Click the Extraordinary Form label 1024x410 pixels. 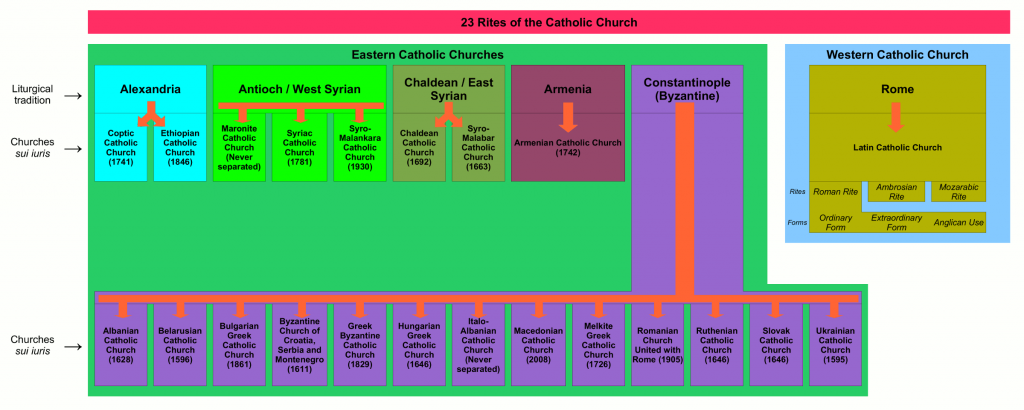point(897,223)
